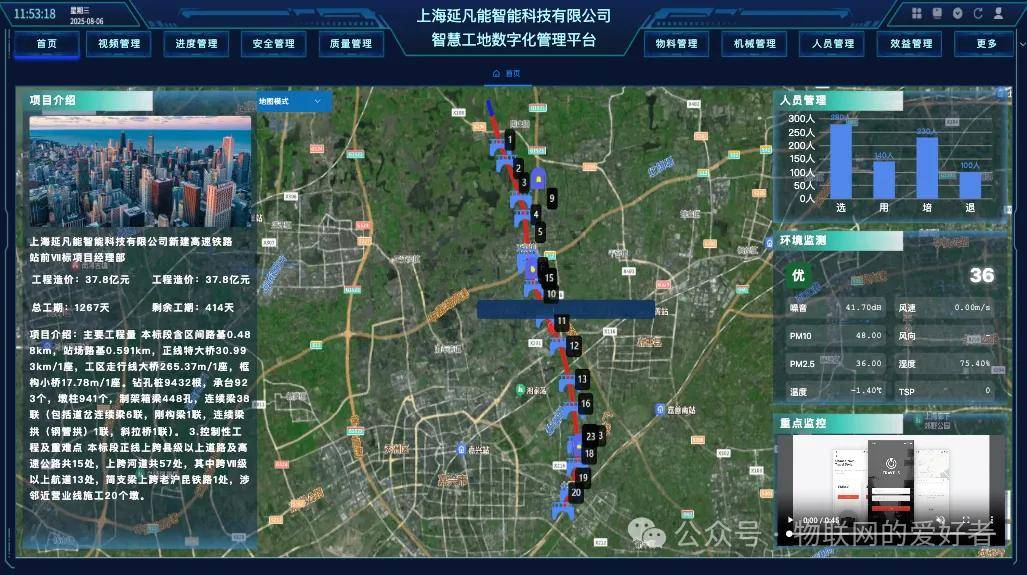This screenshot has width=1027, height=575.
Task: Mute the monitoring video volume
Action: pos(941,520)
